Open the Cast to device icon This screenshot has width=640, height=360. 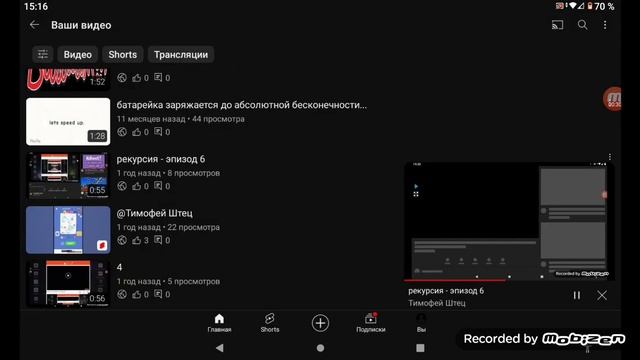pyautogui.click(x=558, y=25)
